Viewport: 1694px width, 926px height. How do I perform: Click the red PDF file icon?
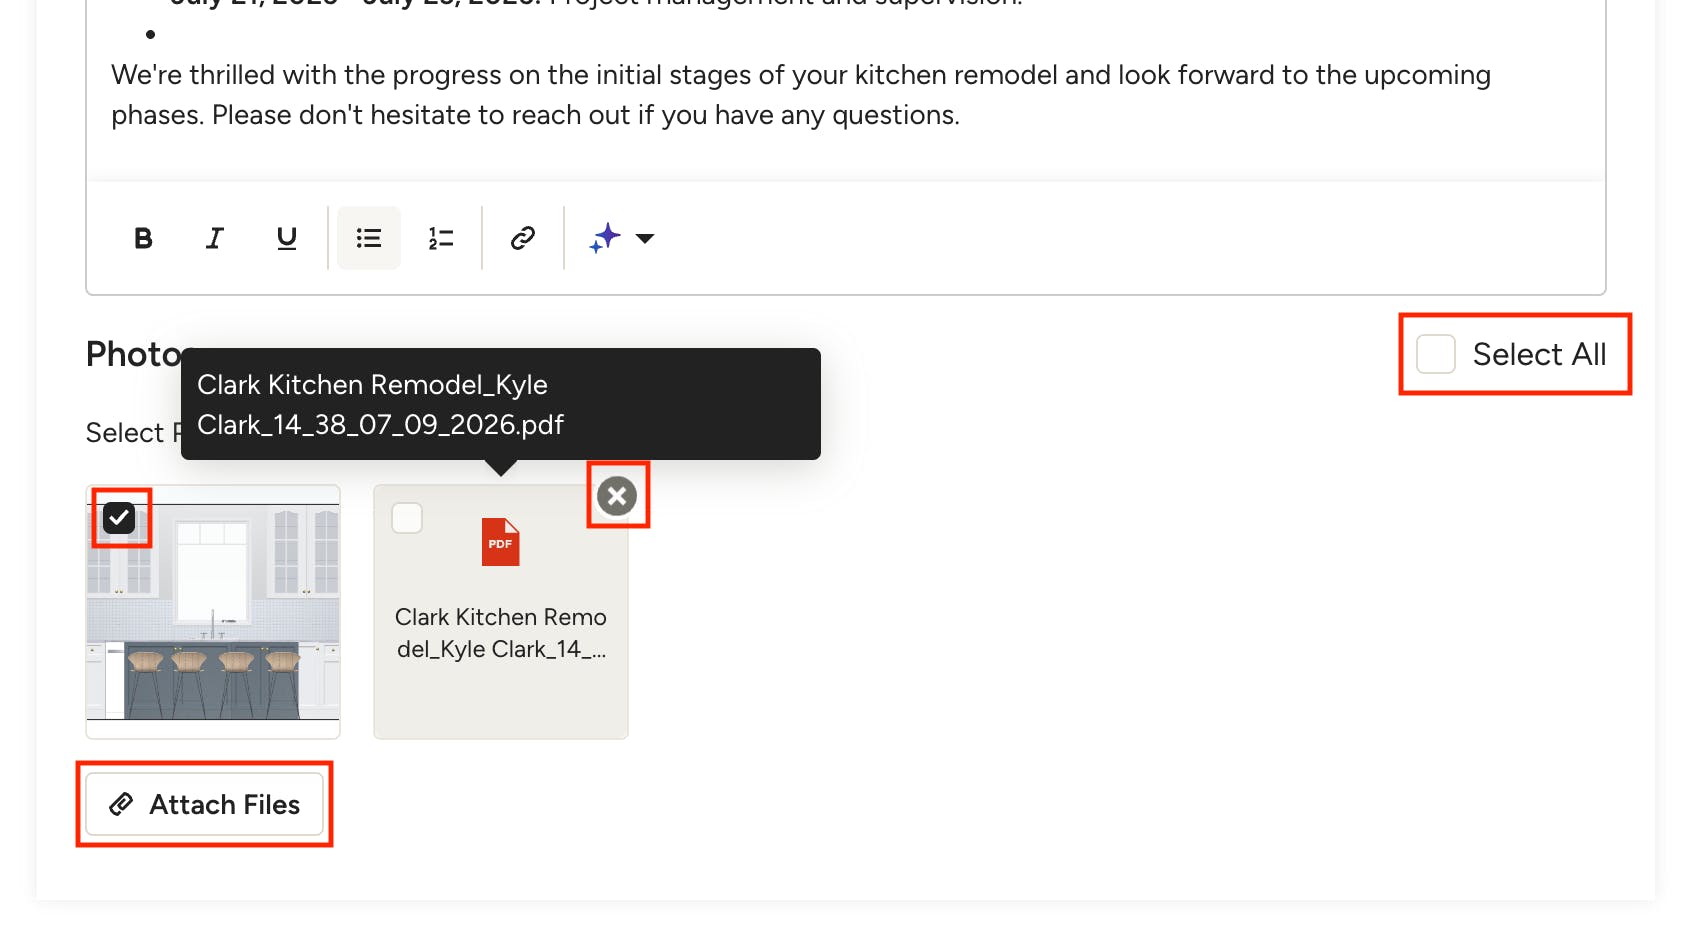pos(500,542)
